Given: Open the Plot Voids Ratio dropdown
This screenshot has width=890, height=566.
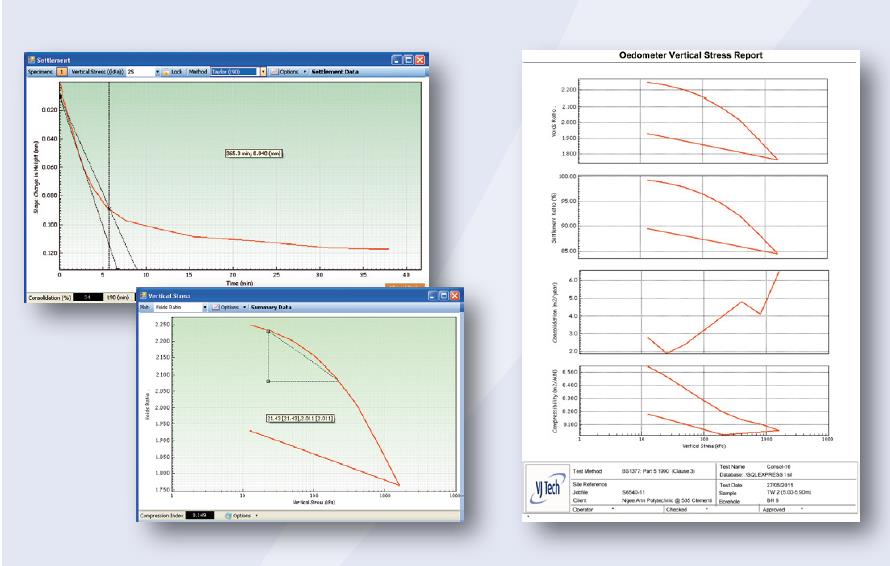Looking at the screenshot, I should pyautogui.click(x=203, y=307).
